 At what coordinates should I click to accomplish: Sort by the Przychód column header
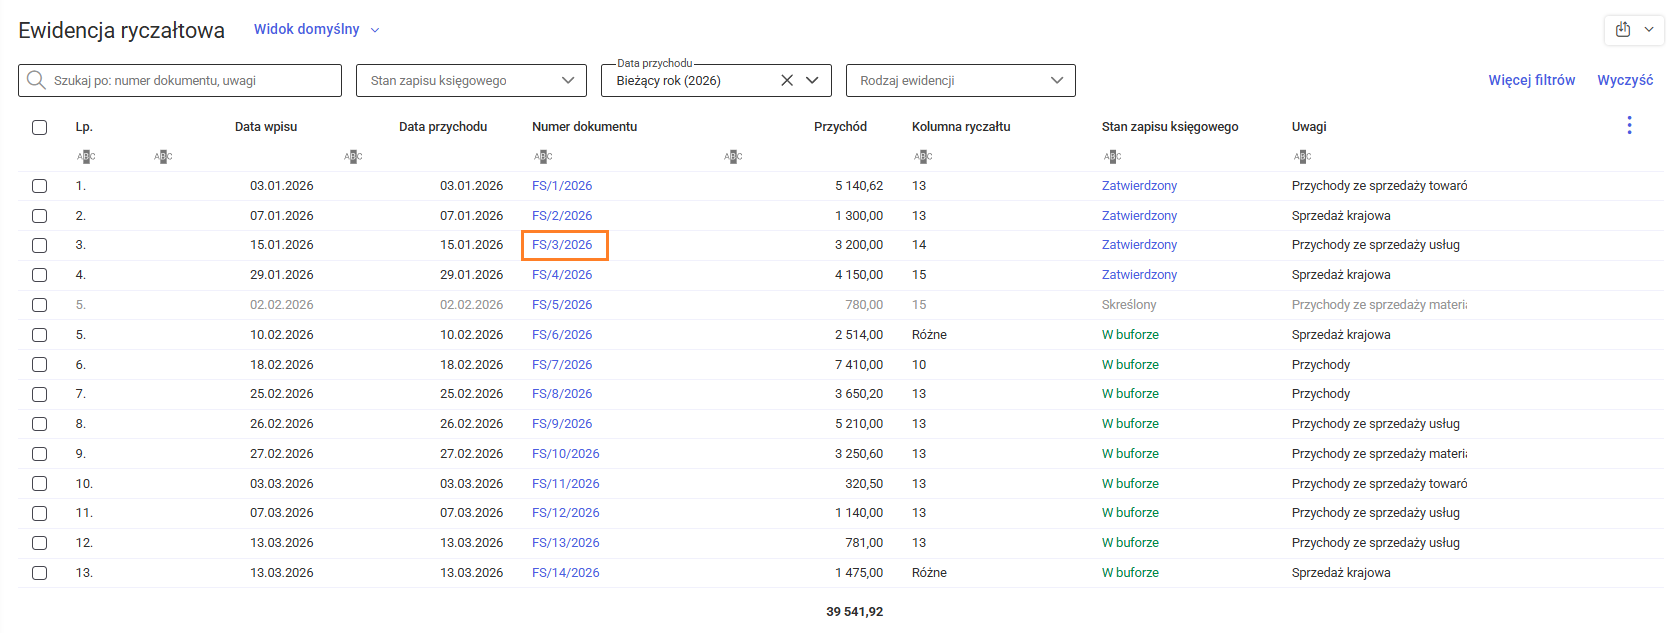click(x=840, y=127)
